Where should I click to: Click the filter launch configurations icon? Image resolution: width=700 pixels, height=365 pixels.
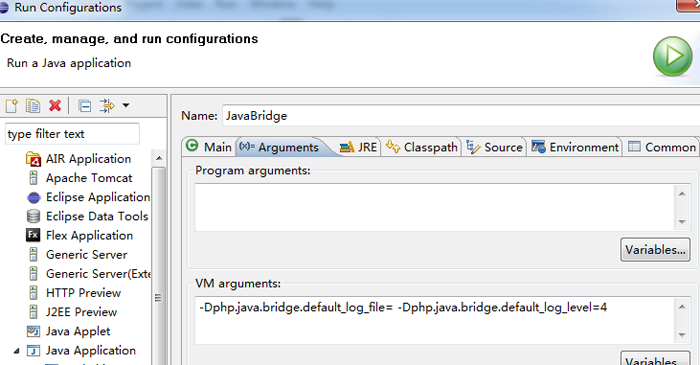tap(107, 106)
